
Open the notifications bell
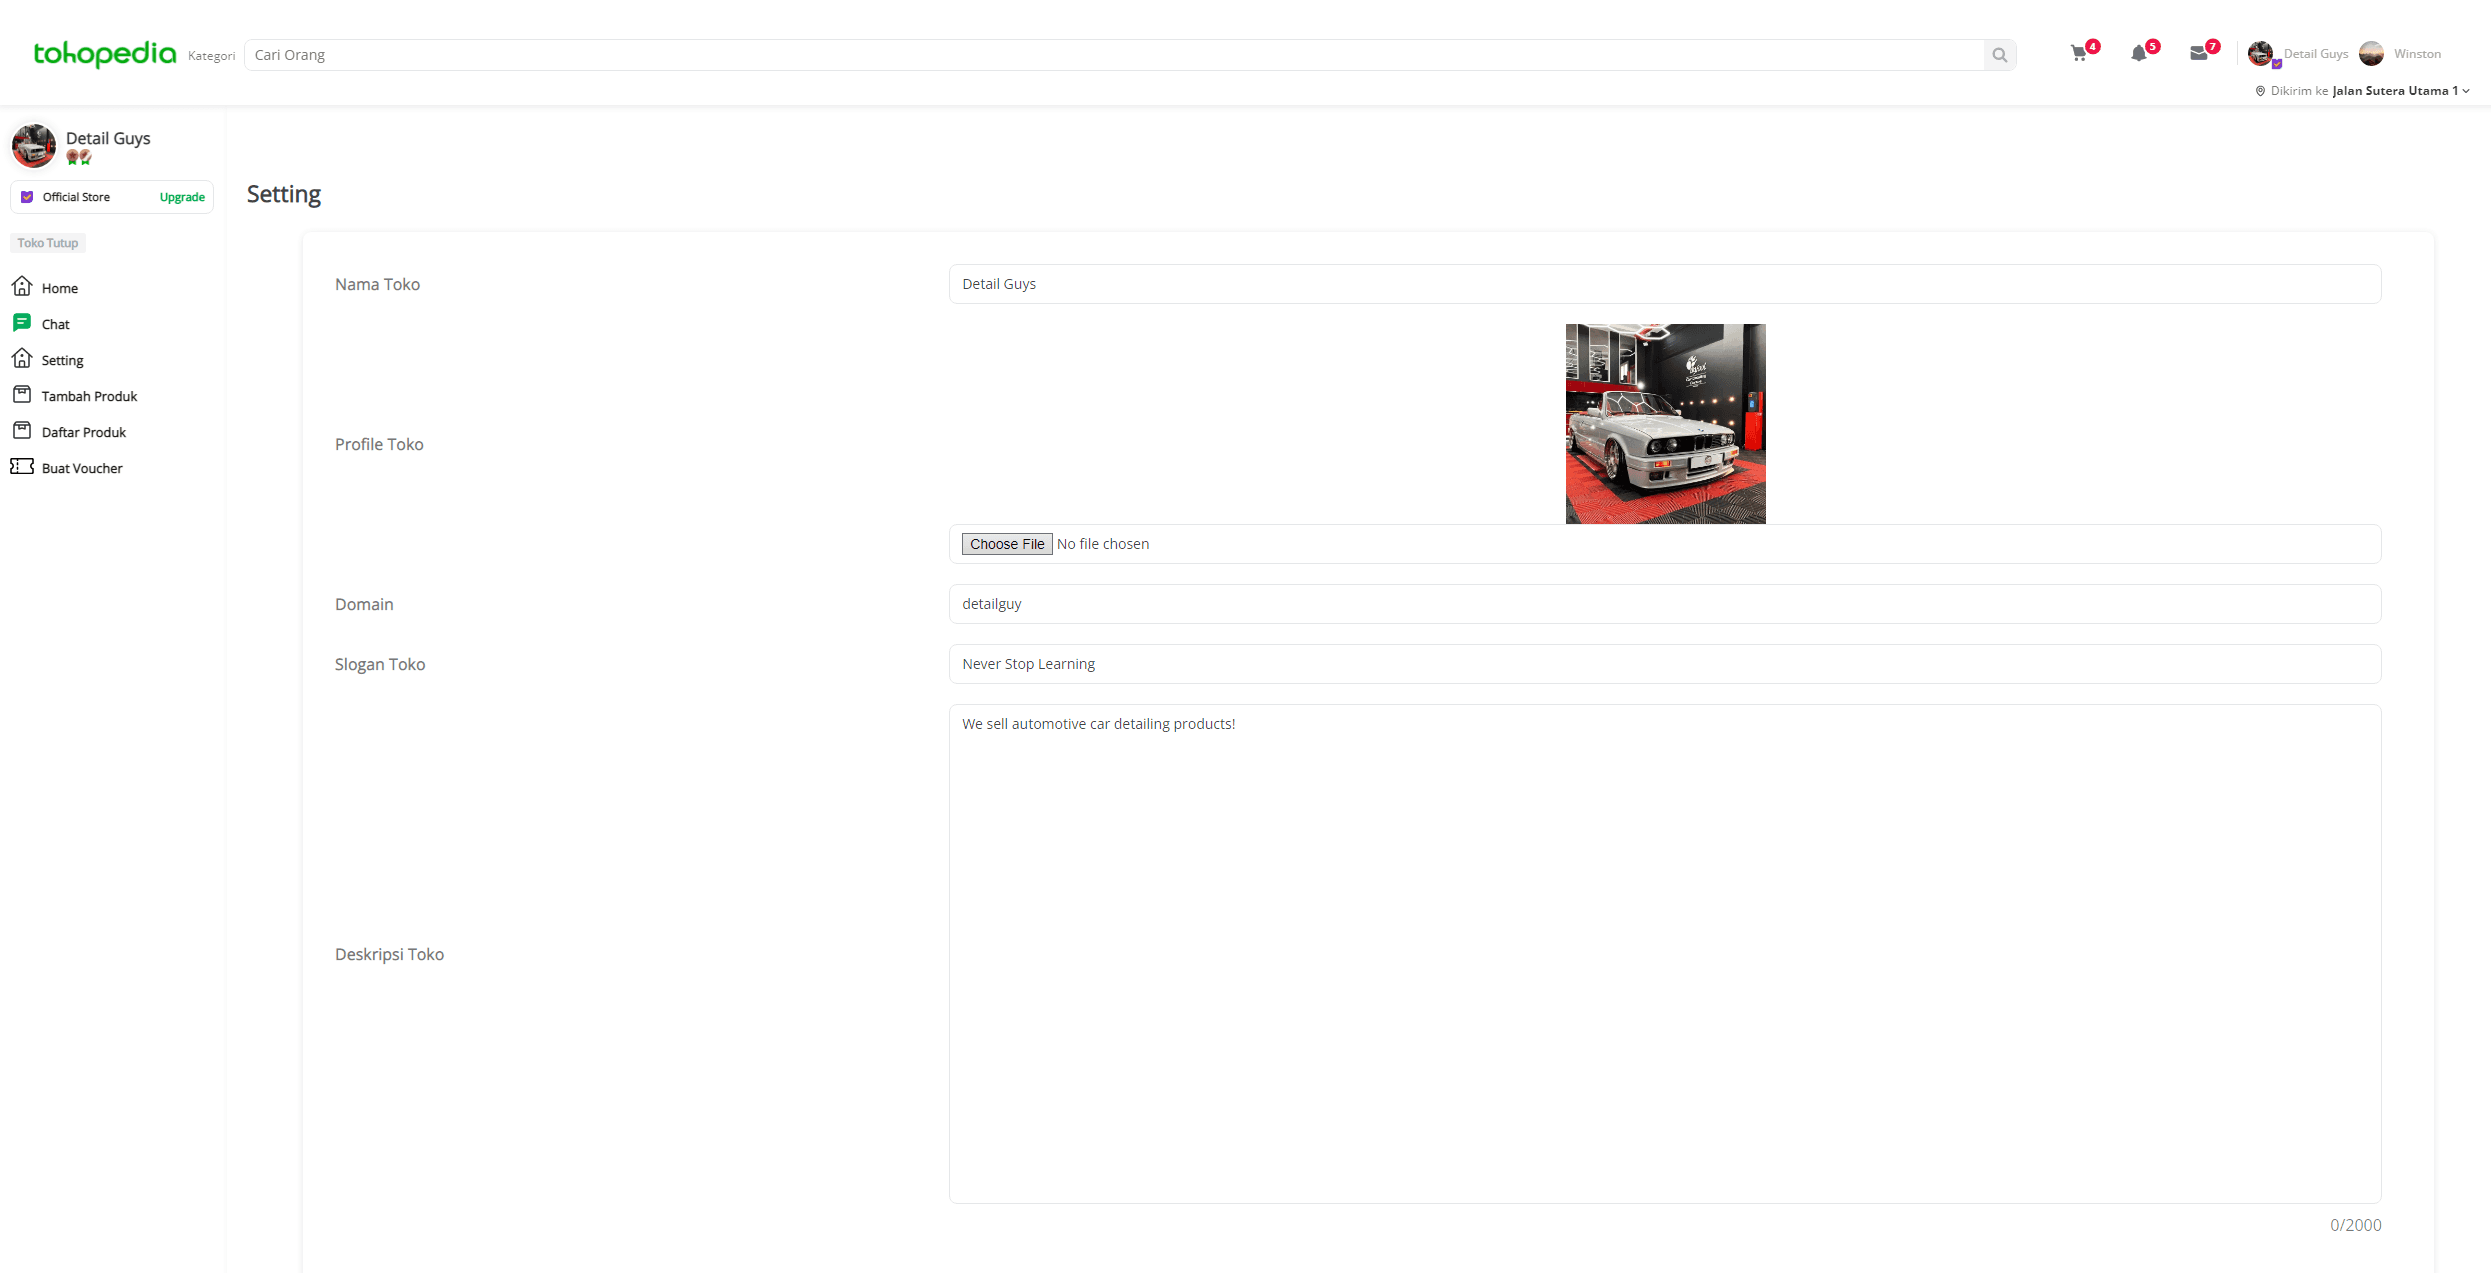[x=2141, y=54]
